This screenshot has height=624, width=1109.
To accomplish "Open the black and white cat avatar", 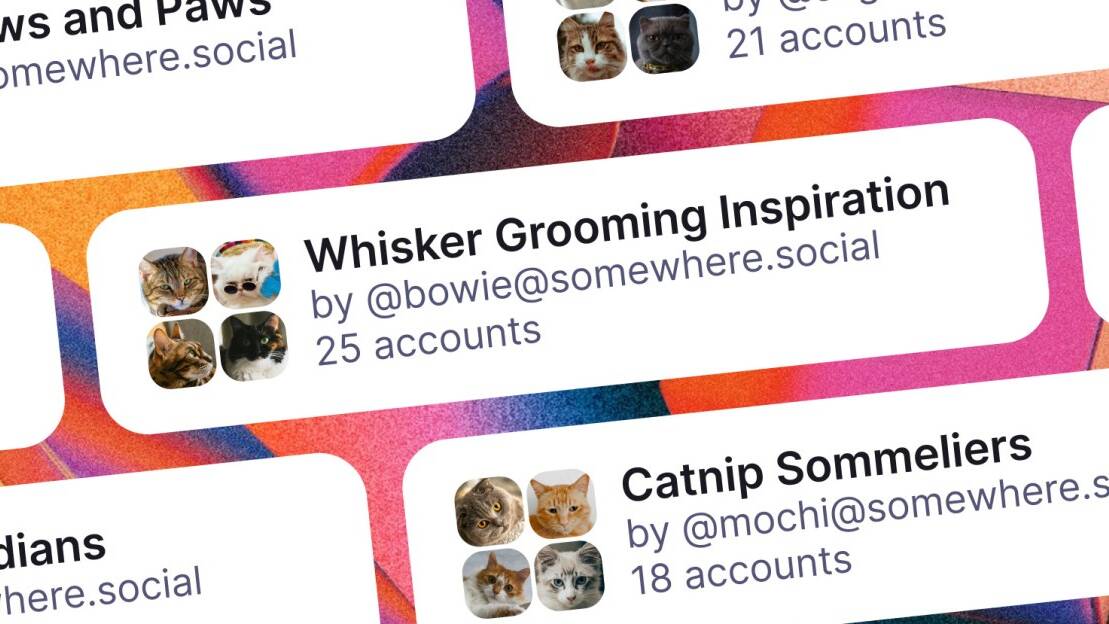I will click(x=254, y=345).
